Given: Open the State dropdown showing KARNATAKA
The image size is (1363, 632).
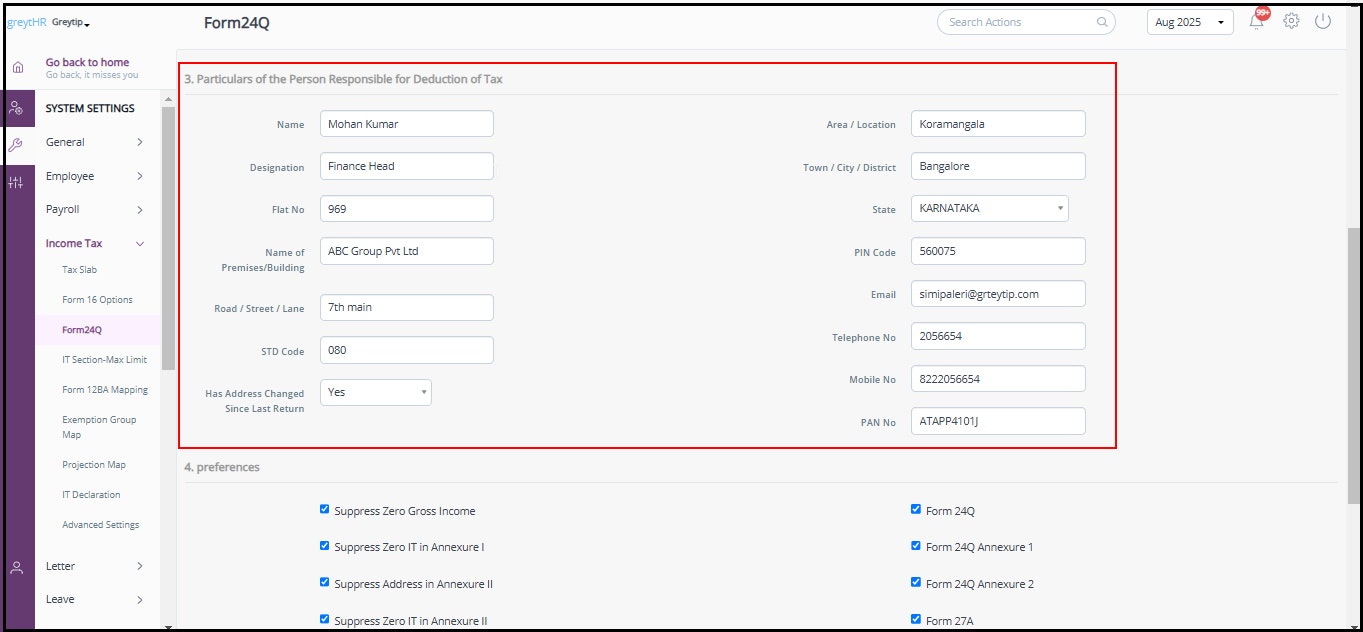Looking at the screenshot, I should tap(989, 208).
